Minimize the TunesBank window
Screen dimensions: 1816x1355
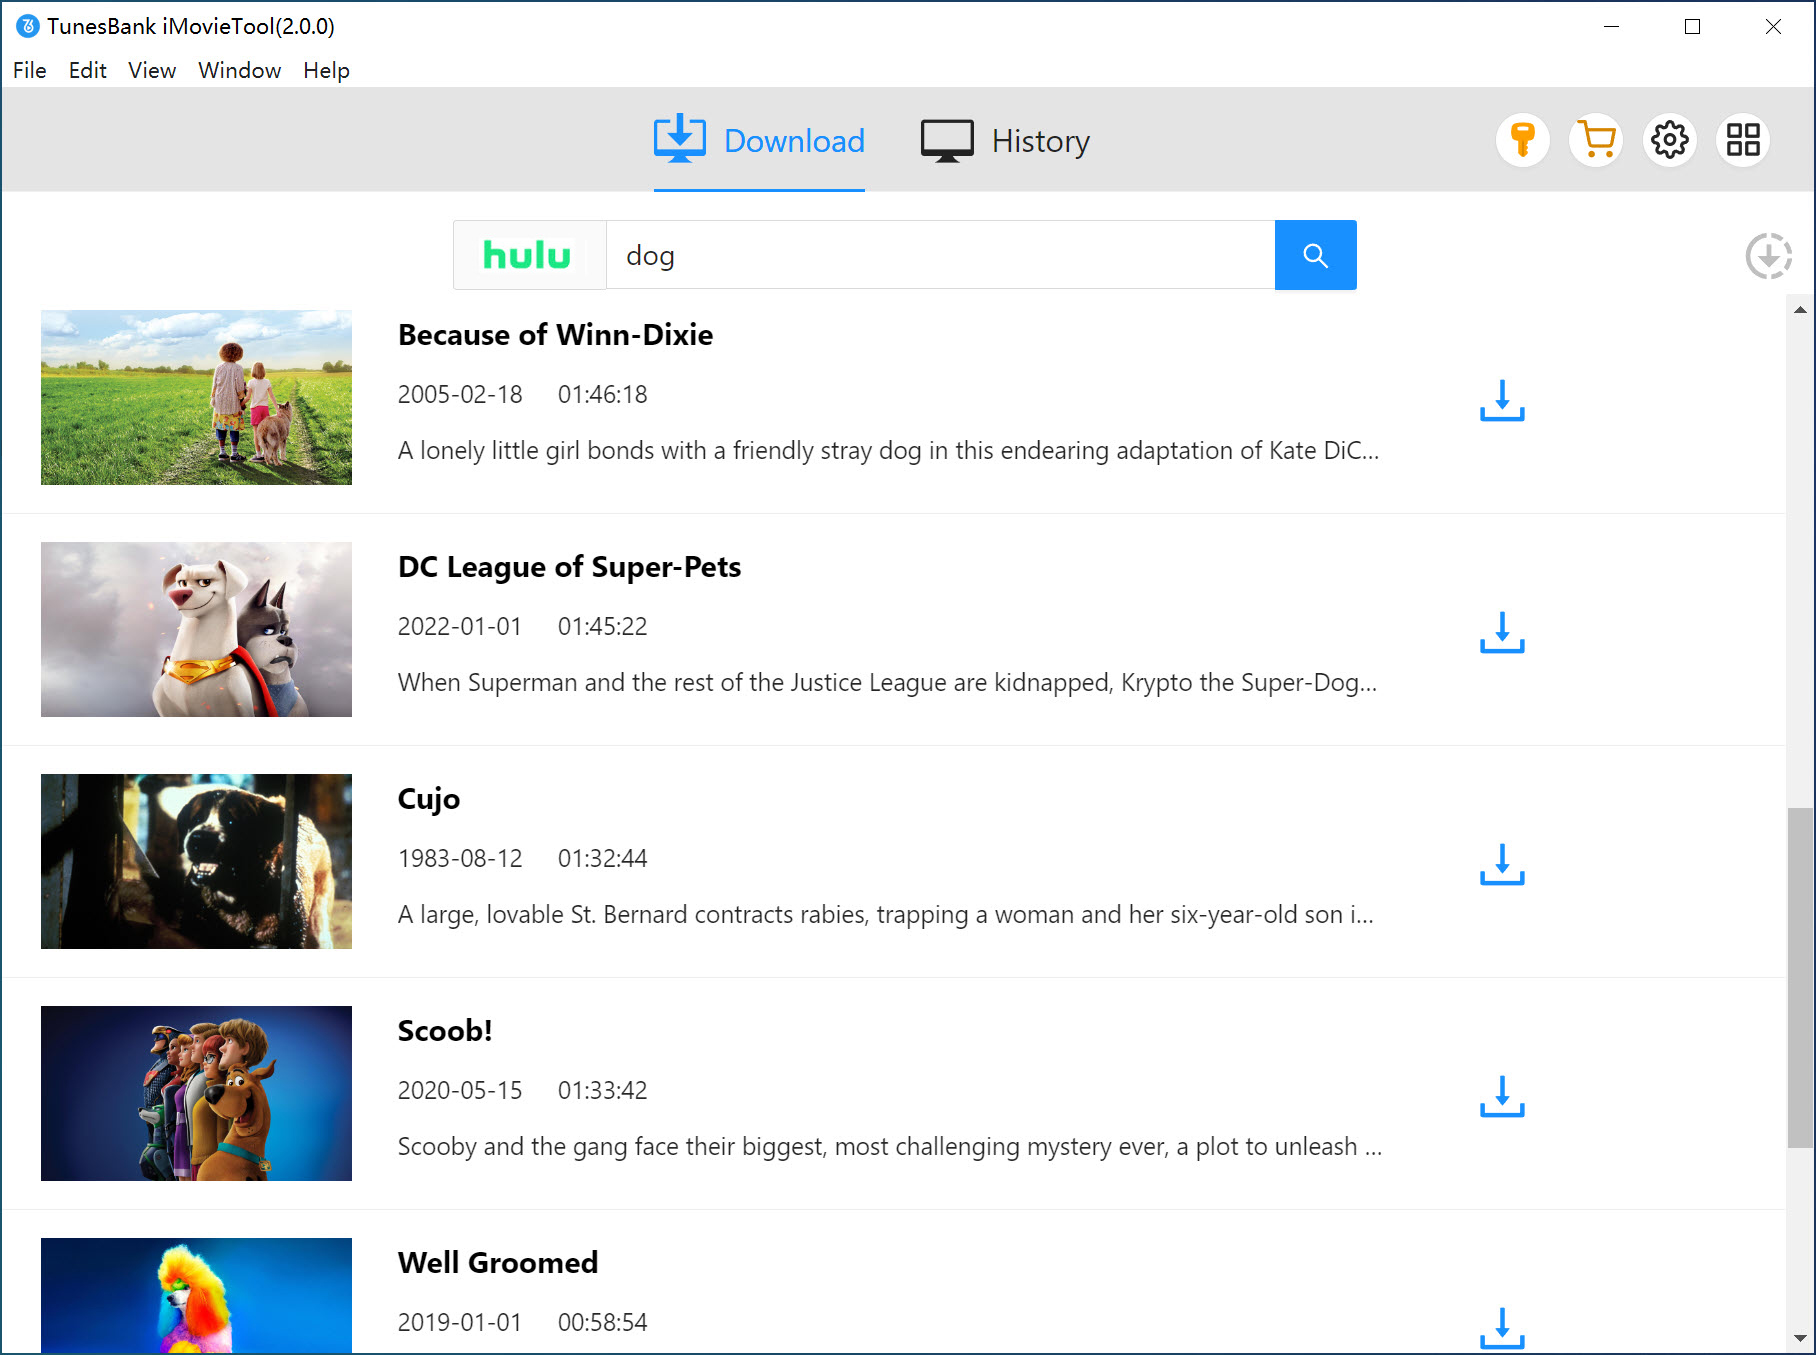click(1611, 26)
